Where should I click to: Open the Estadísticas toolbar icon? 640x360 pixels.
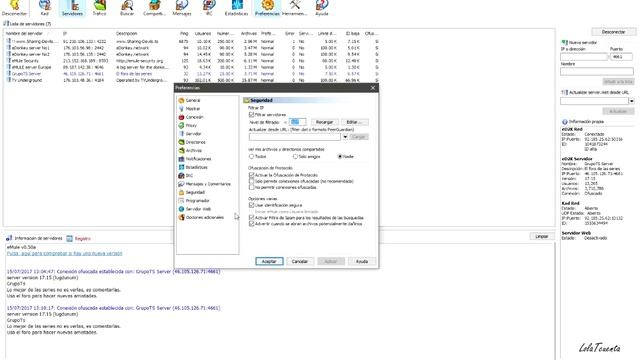coord(236,8)
